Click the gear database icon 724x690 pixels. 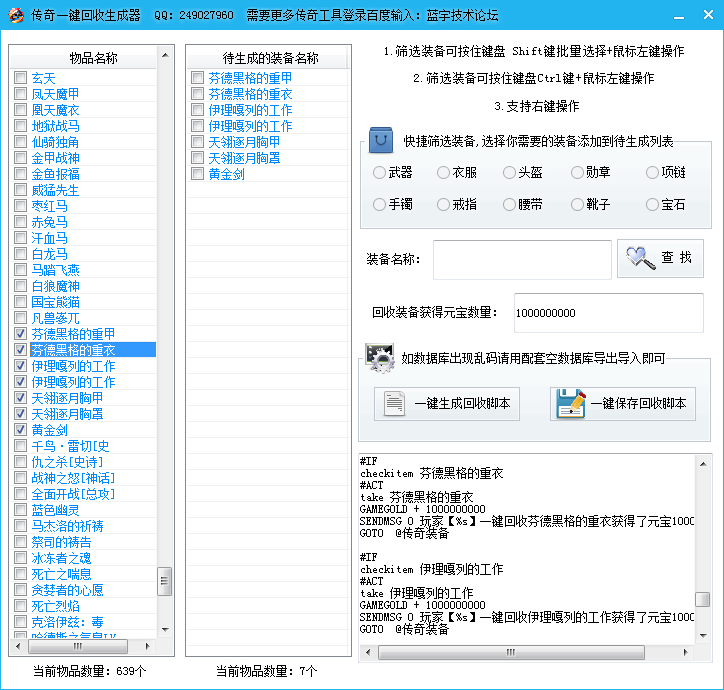click(380, 357)
